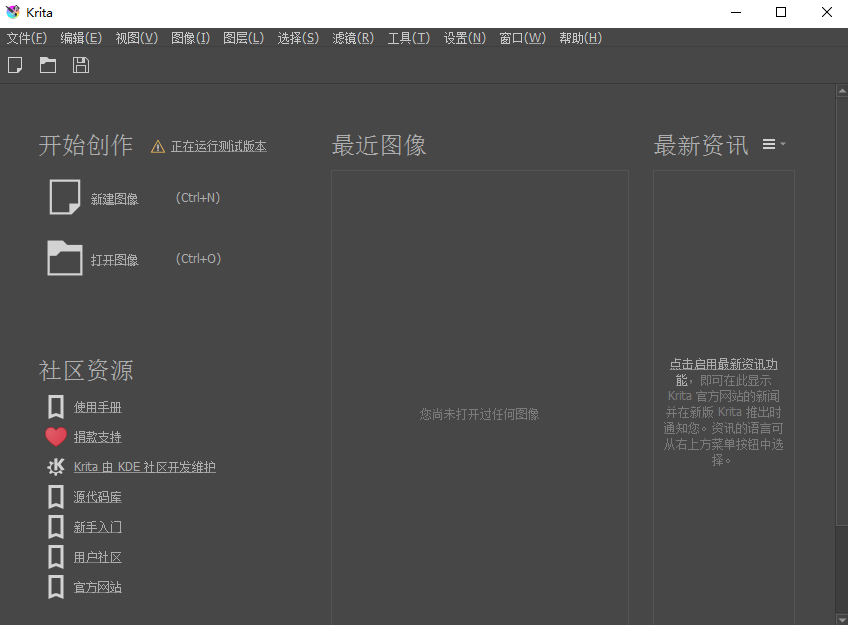Click the scrollbar up arrow
This screenshot has width=848, height=625.
[842, 91]
